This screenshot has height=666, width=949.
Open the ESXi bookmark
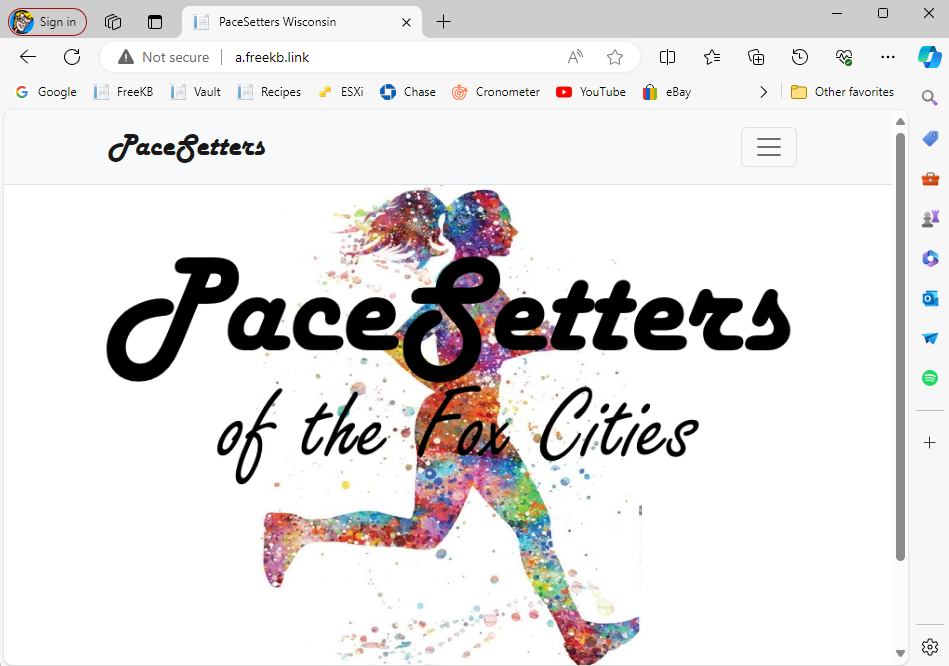coord(341,92)
